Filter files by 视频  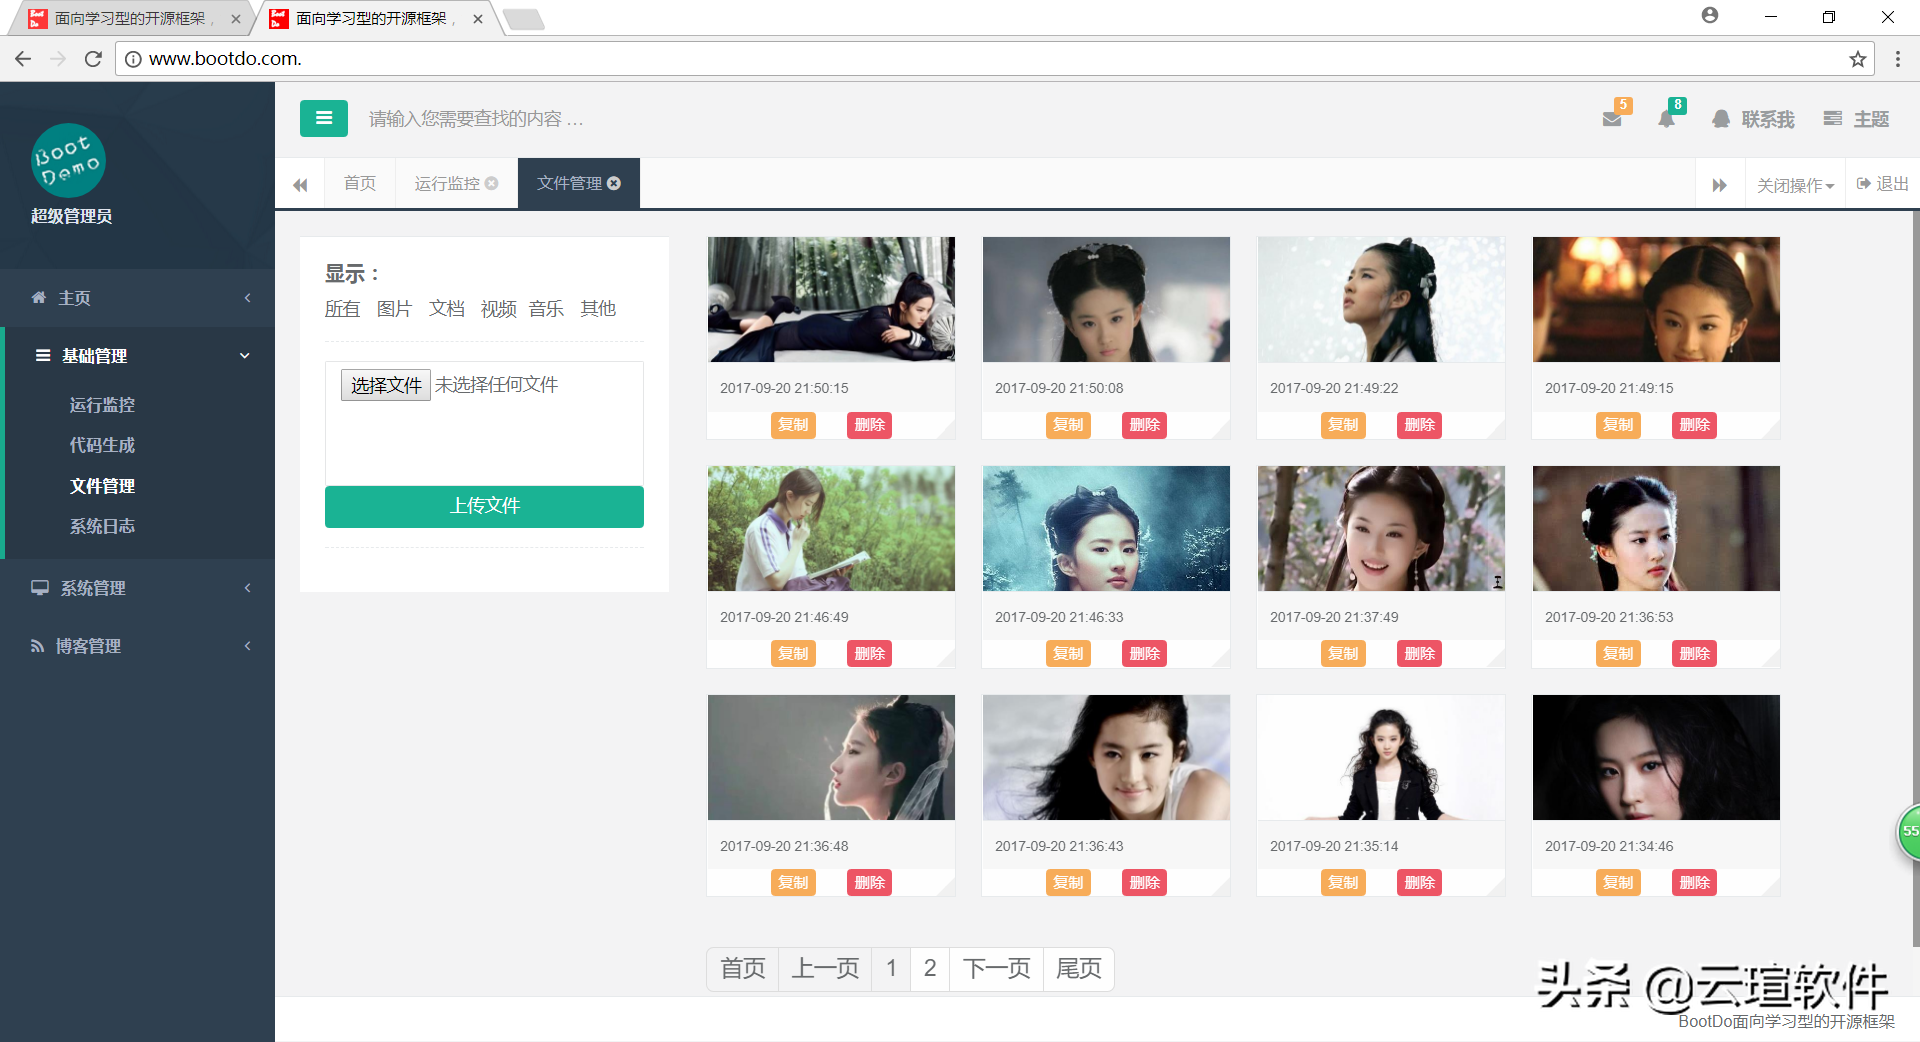(498, 309)
